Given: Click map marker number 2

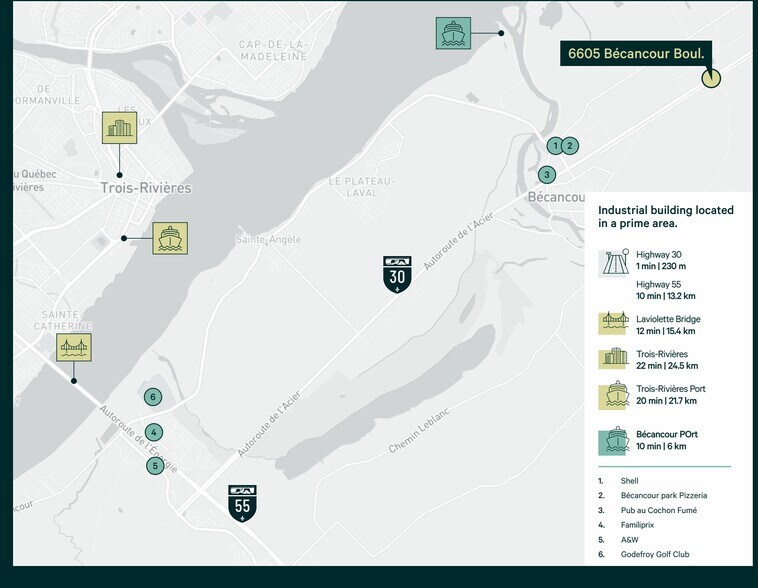Looking at the screenshot, I should coord(570,146).
